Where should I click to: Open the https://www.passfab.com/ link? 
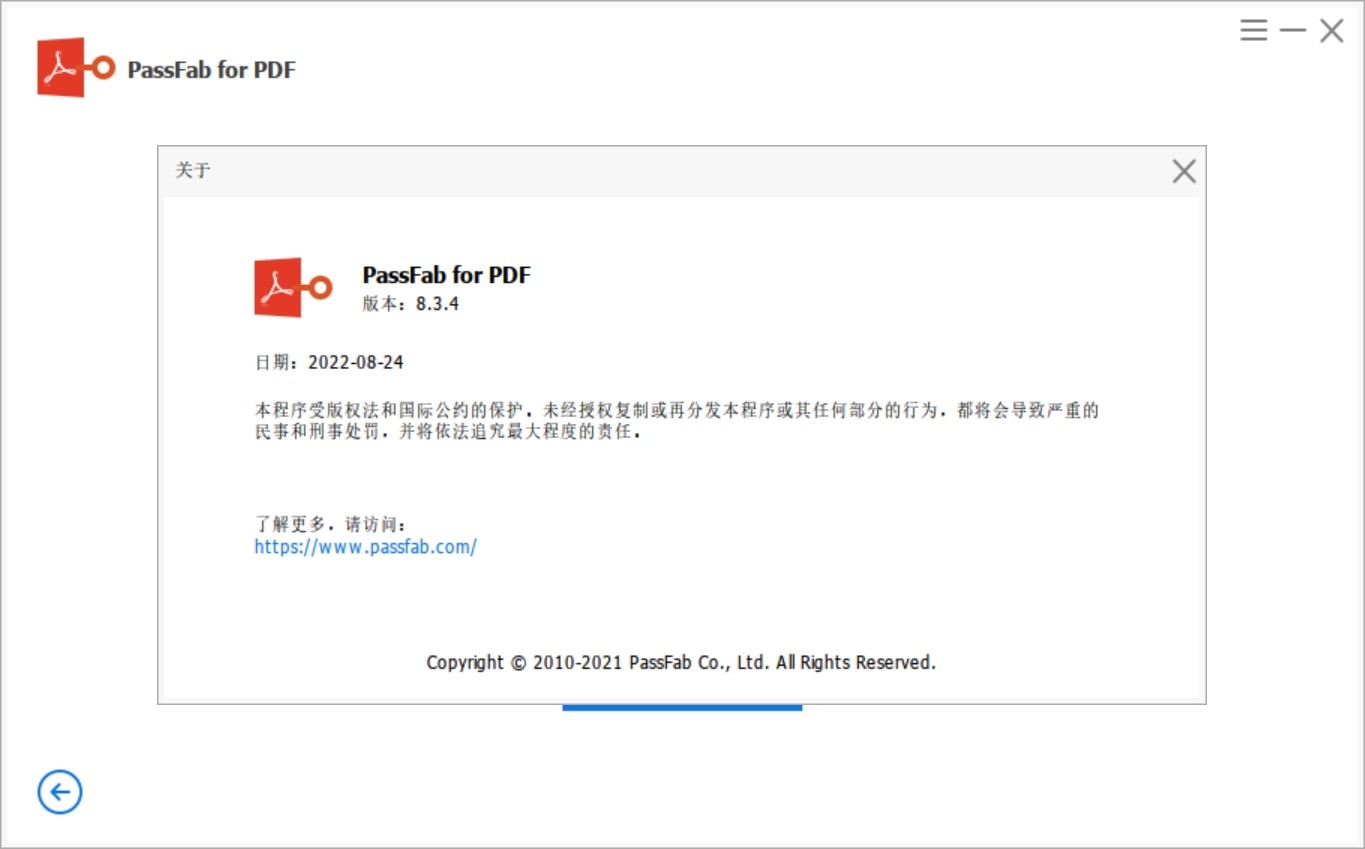(365, 547)
